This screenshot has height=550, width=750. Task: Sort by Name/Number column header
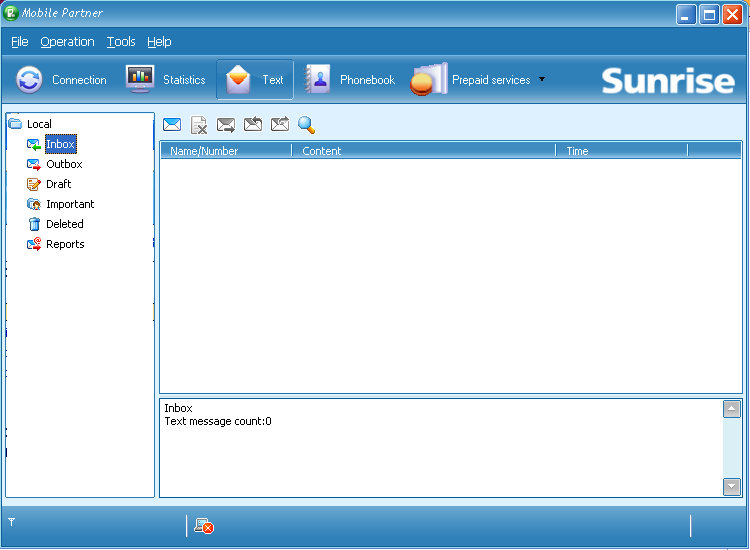pos(226,151)
